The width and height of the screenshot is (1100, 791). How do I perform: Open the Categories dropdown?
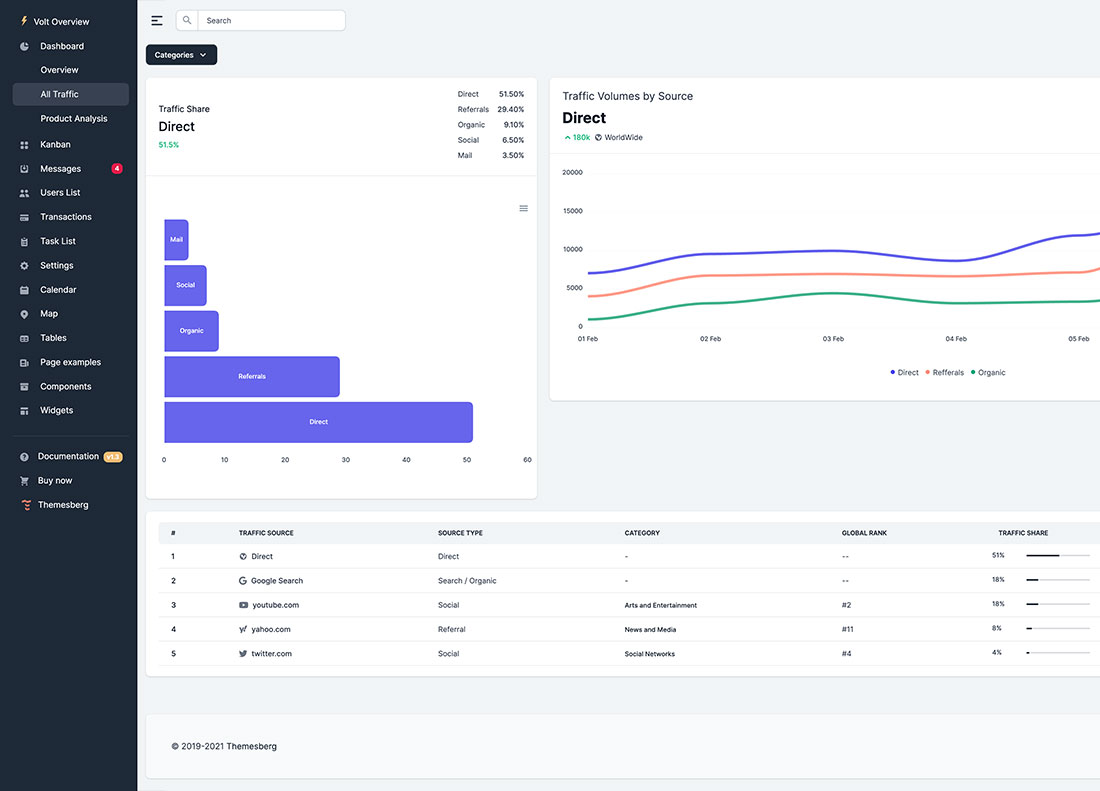coord(180,55)
